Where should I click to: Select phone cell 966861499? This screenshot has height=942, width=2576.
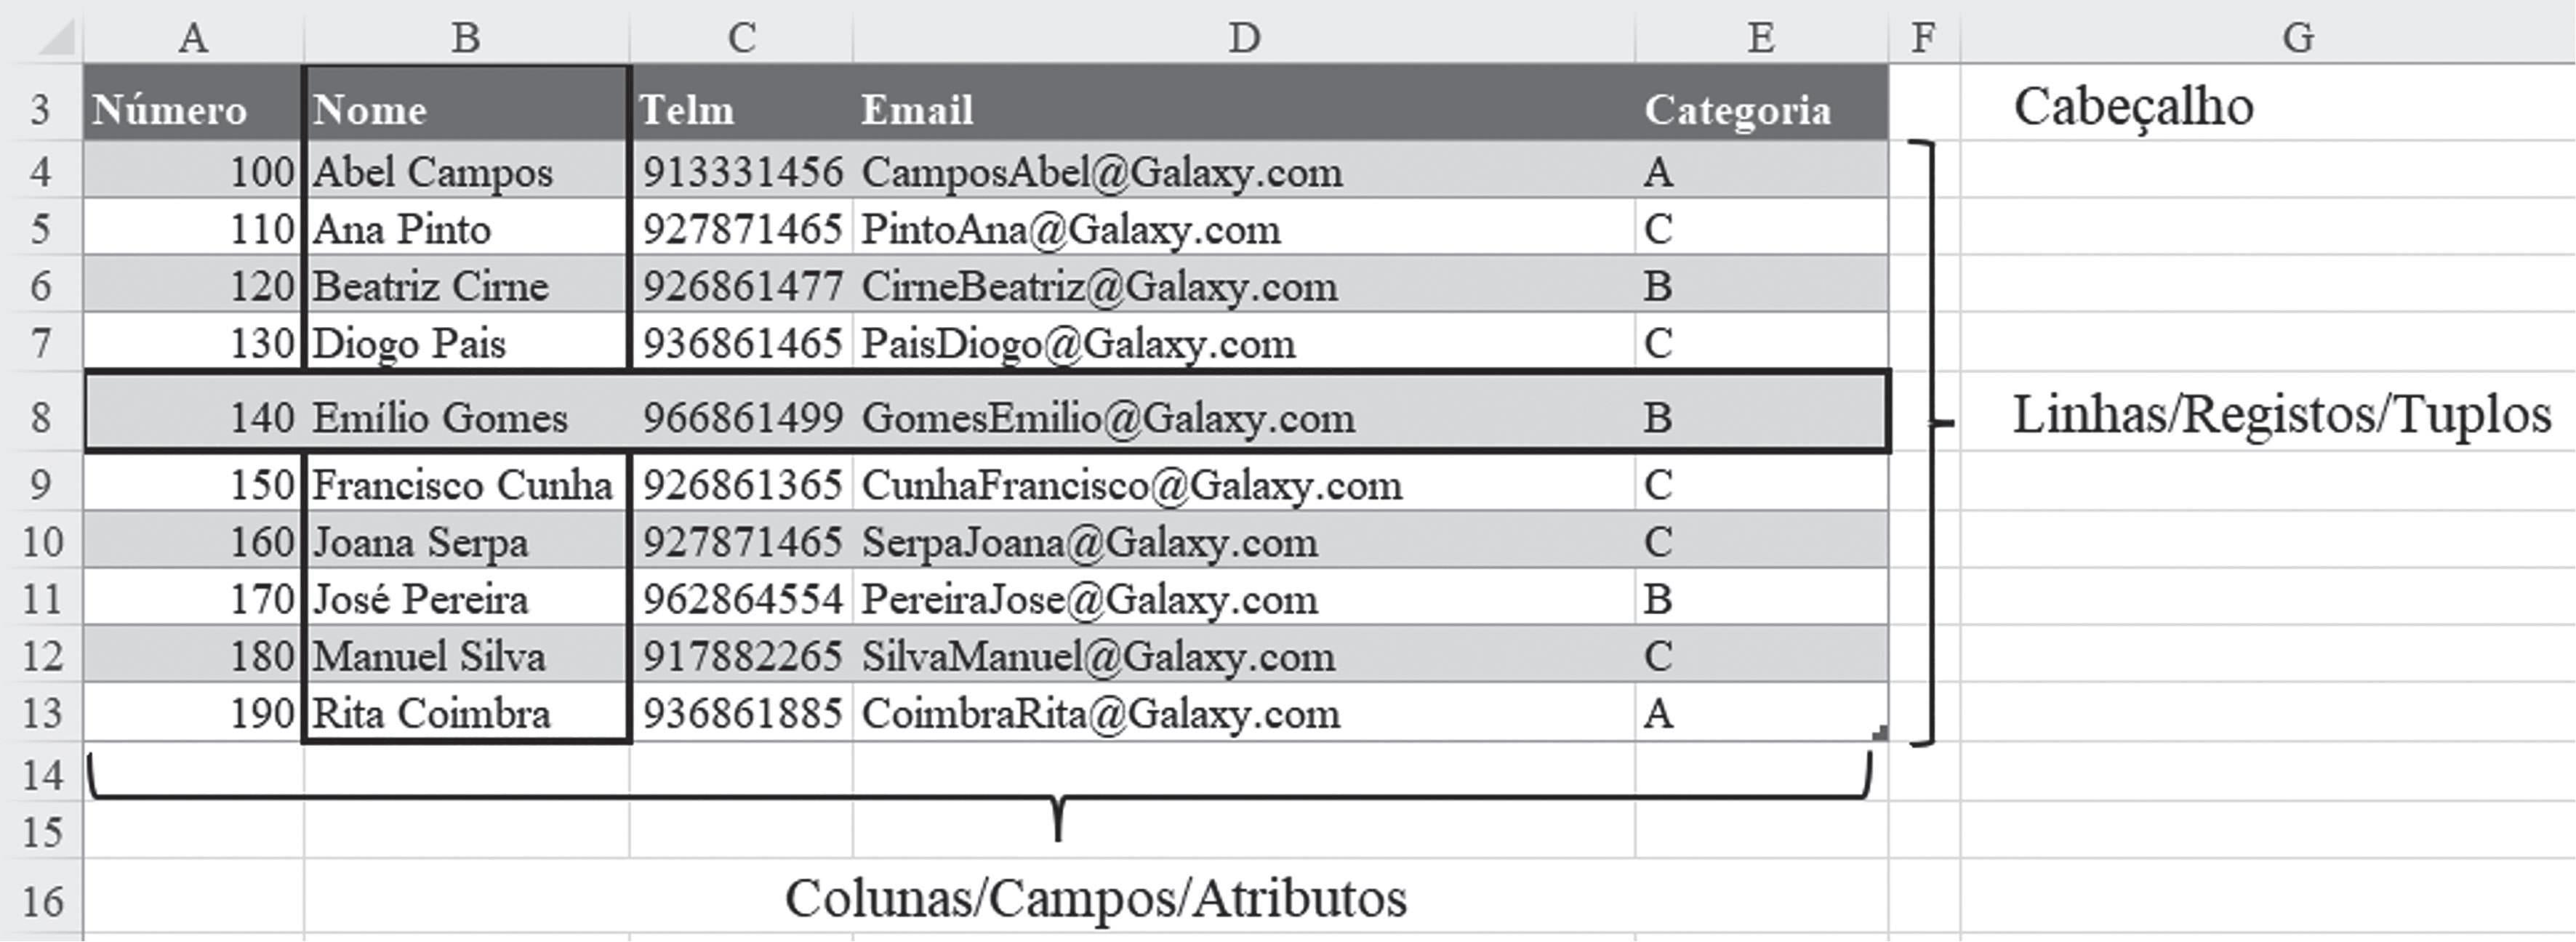coord(741,415)
